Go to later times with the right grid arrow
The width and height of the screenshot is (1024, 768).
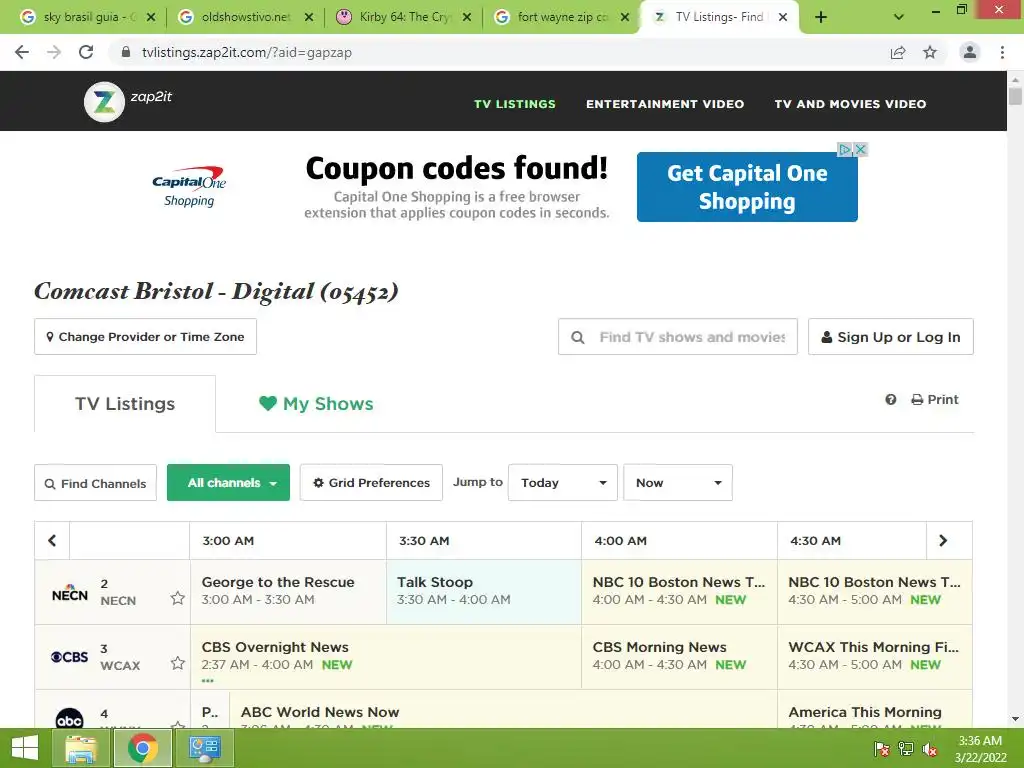943,541
